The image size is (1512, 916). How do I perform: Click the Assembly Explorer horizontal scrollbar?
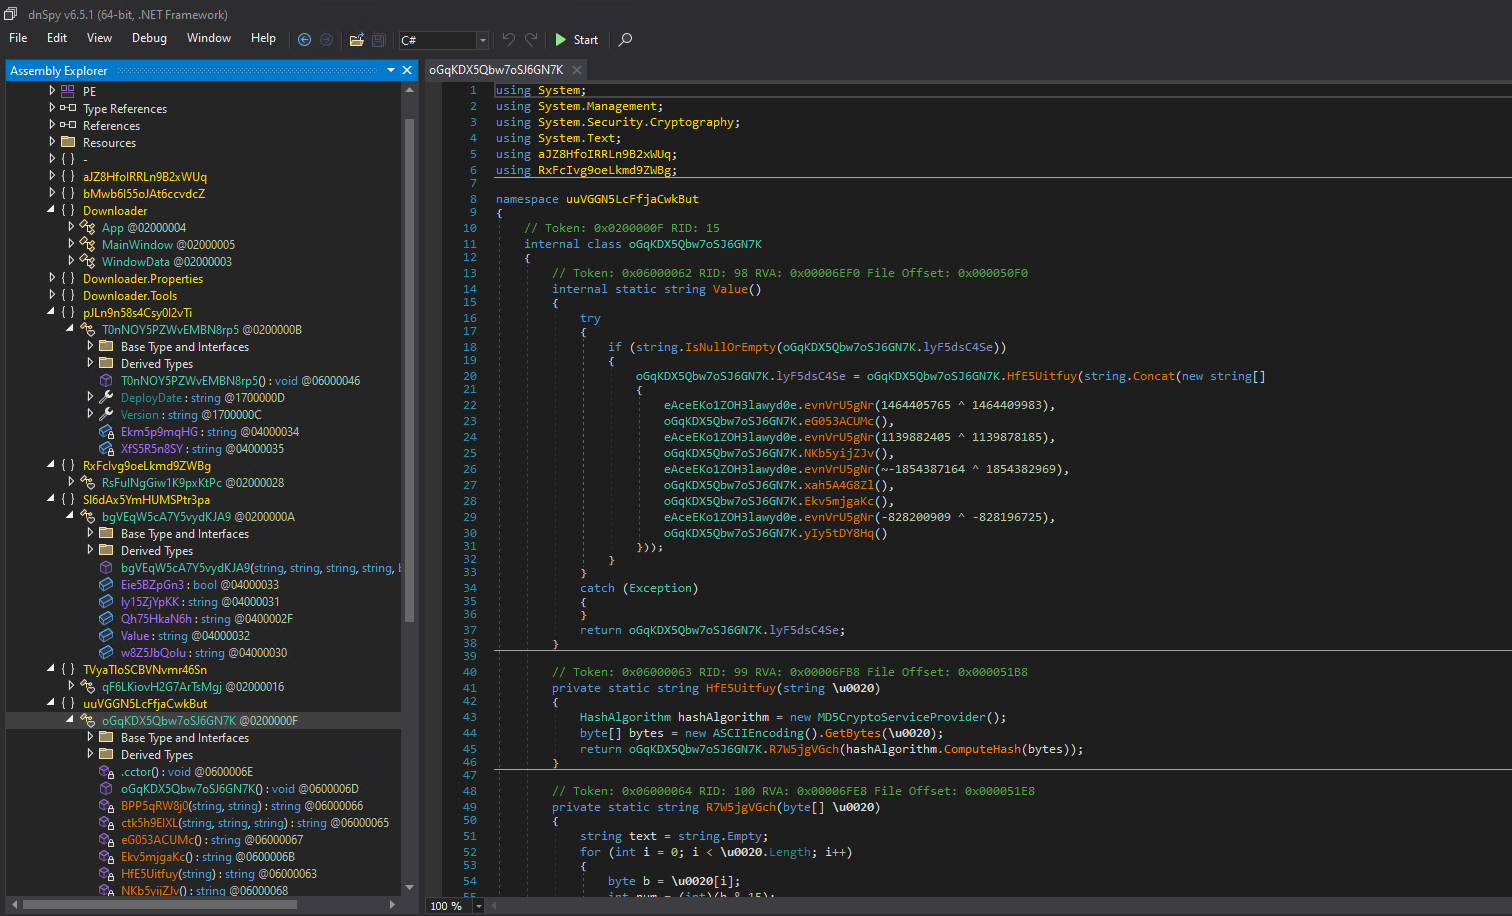tap(160, 905)
